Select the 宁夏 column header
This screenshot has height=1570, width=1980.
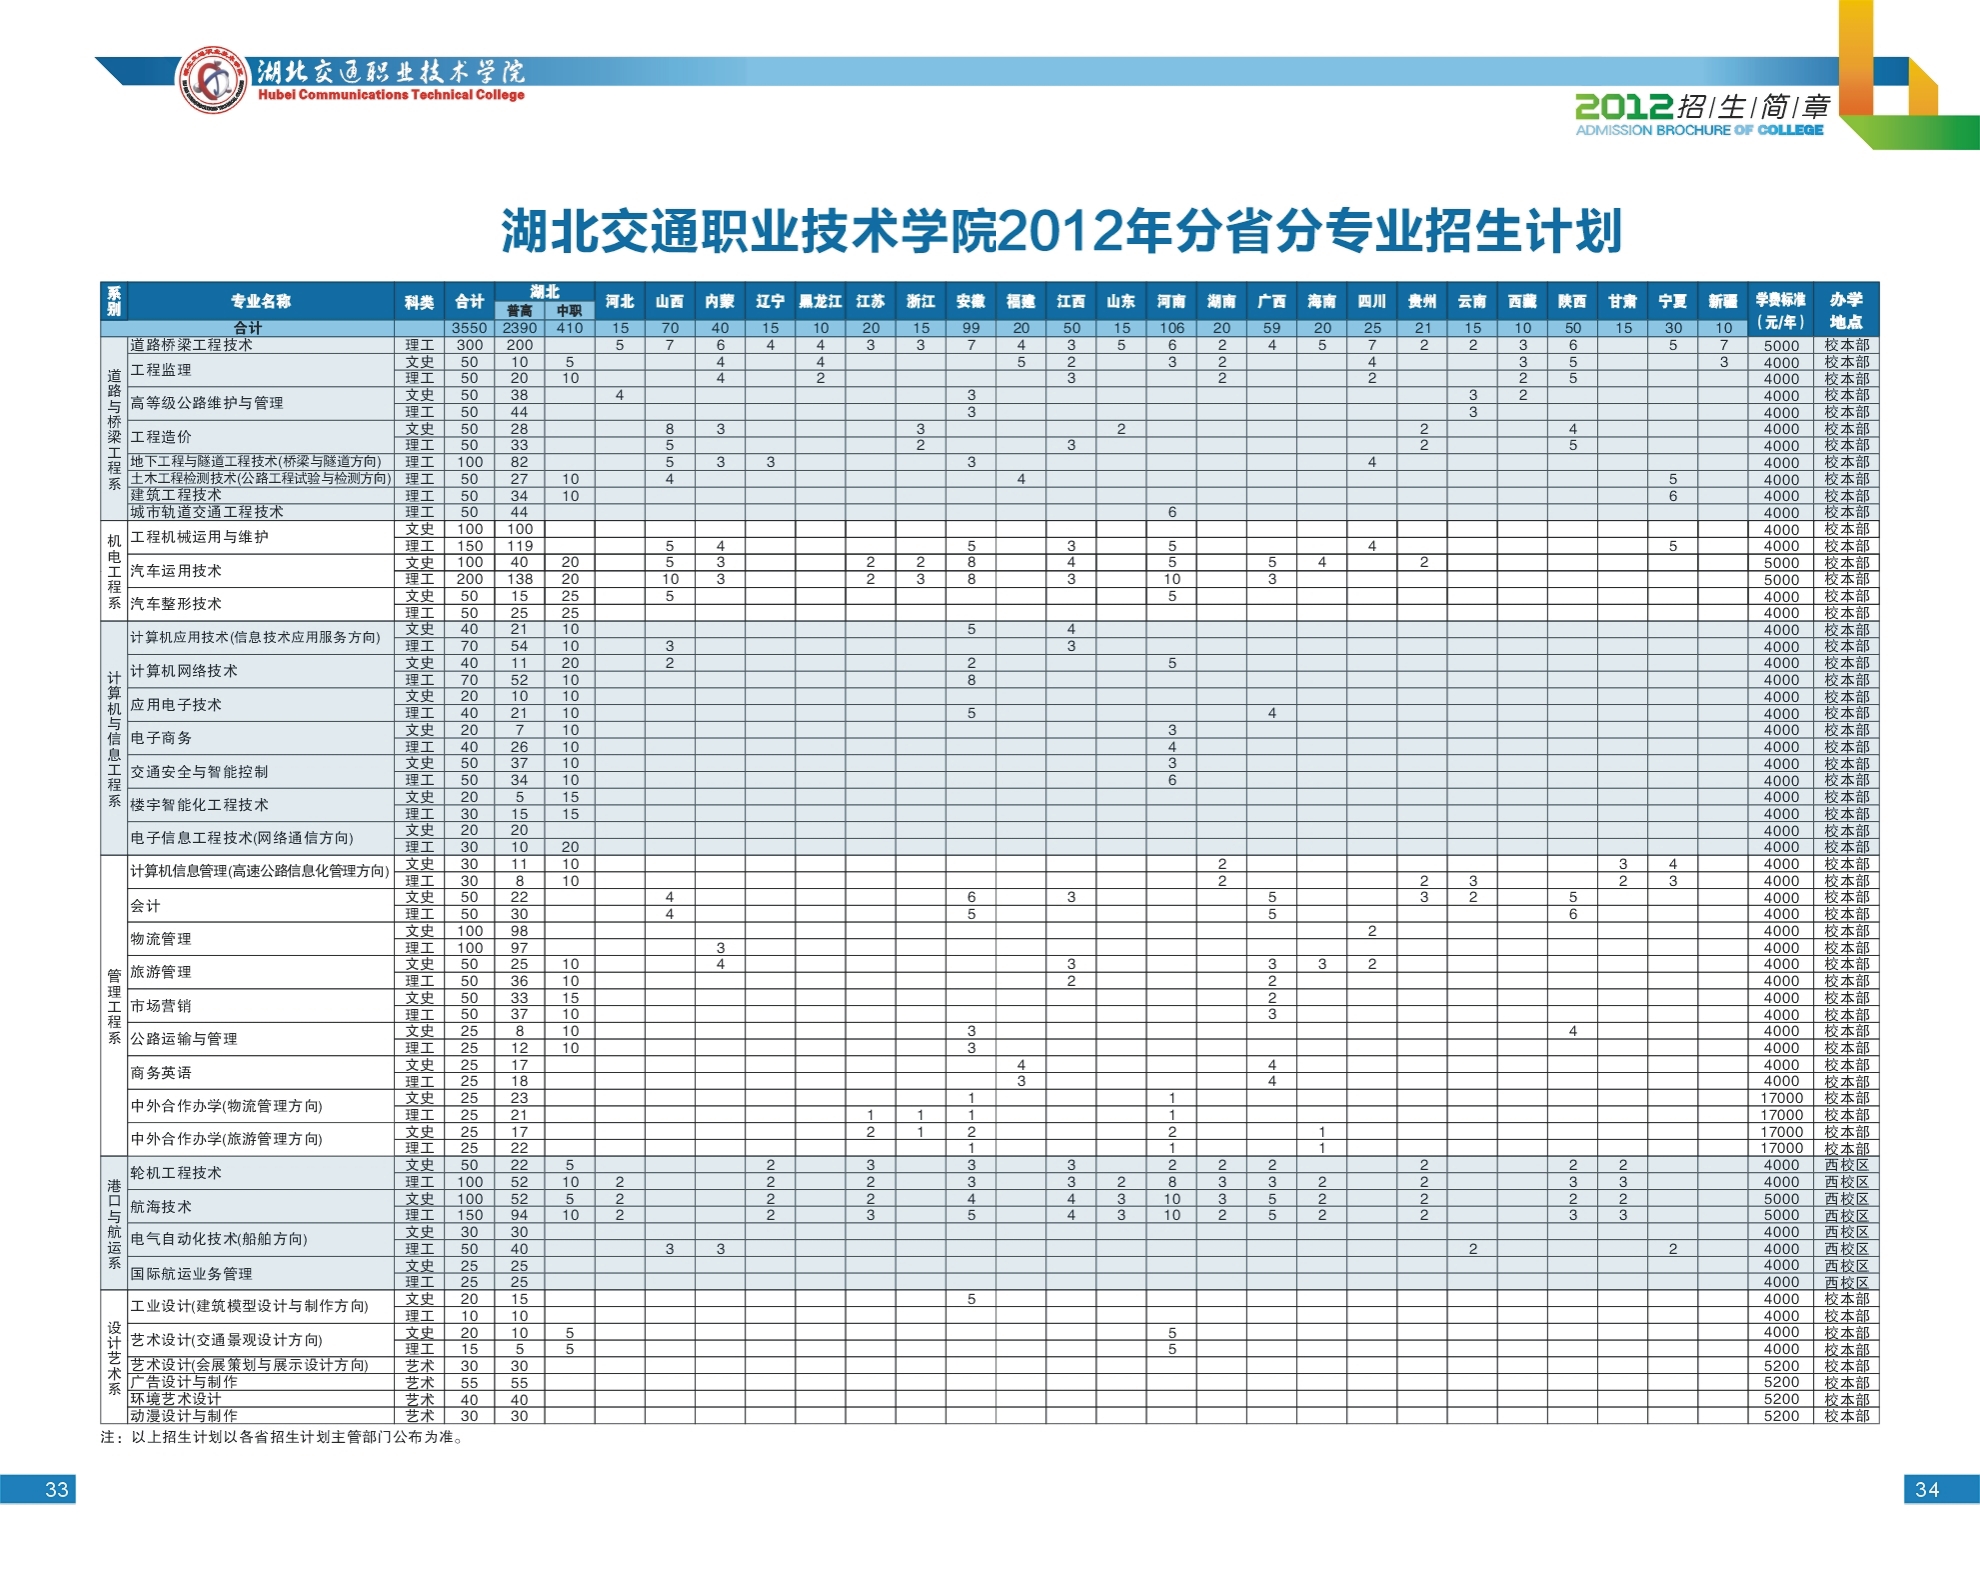tap(1673, 301)
